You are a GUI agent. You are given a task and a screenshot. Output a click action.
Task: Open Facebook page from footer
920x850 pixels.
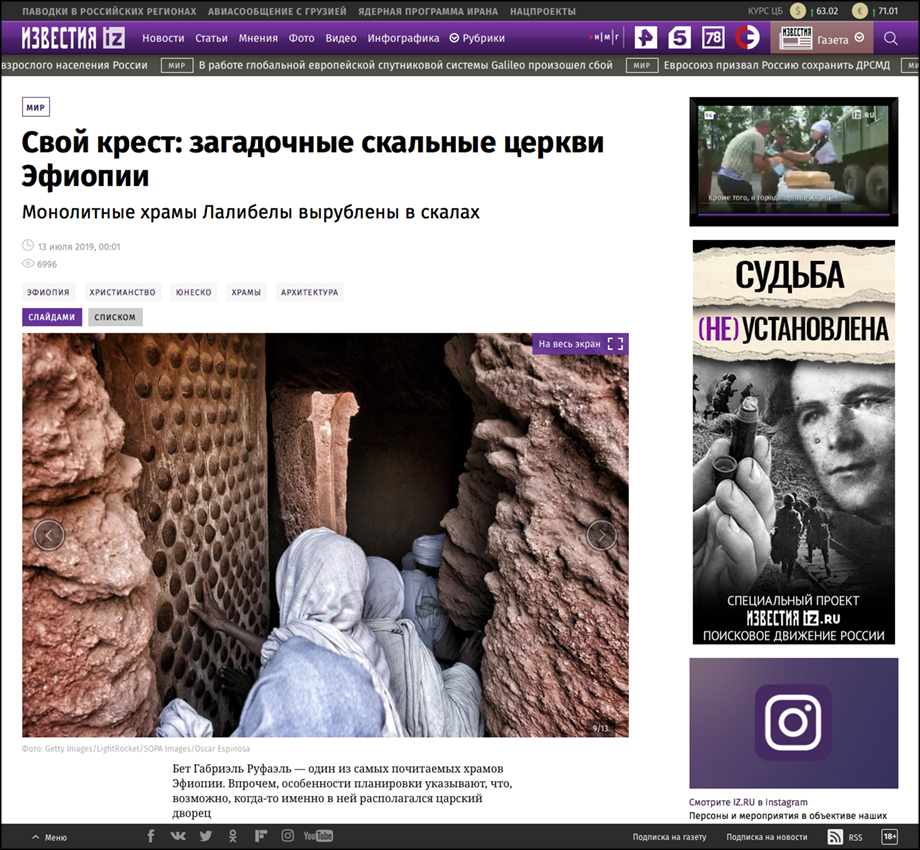(x=151, y=836)
